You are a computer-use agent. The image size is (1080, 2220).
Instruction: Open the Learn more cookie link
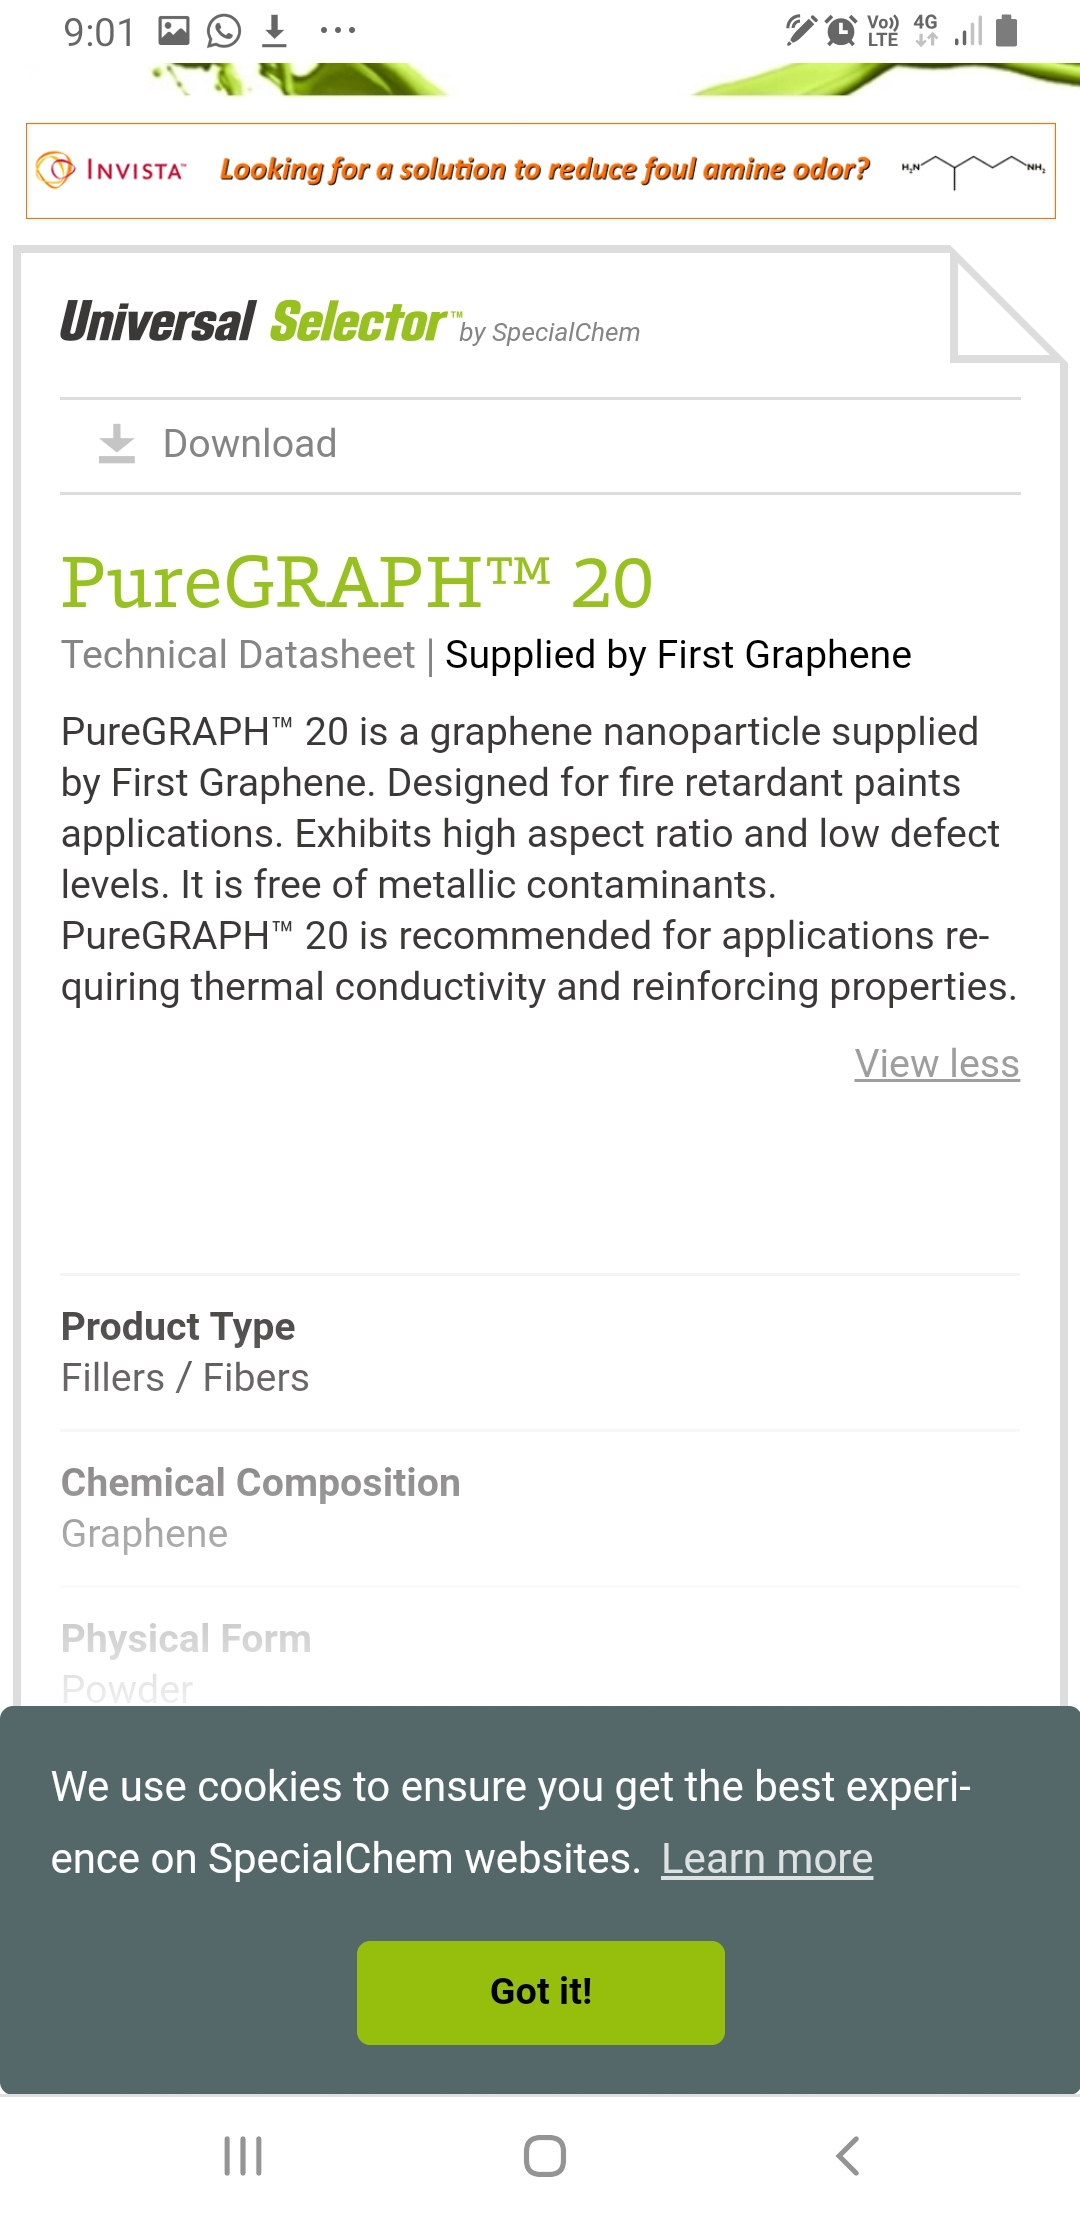click(767, 1859)
